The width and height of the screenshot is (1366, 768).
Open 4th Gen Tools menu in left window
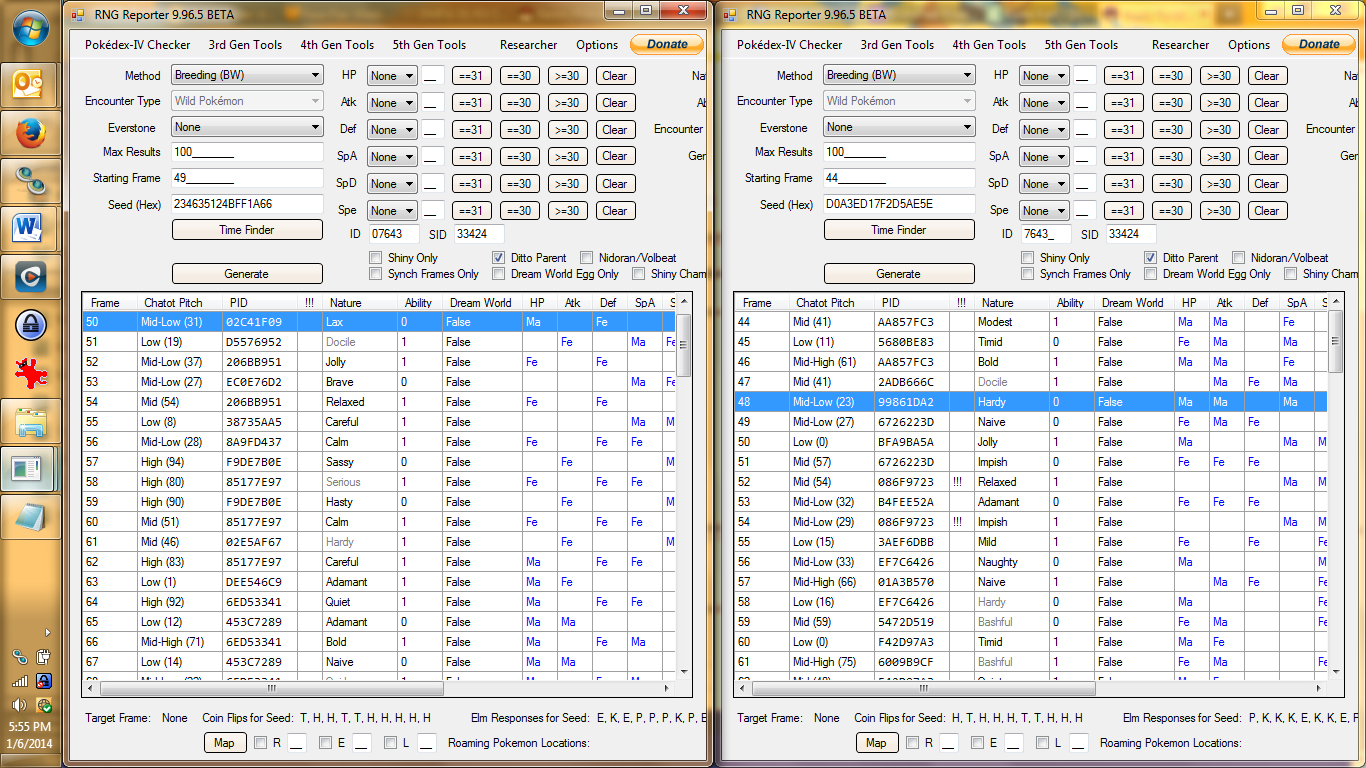(x=337, y=45)
